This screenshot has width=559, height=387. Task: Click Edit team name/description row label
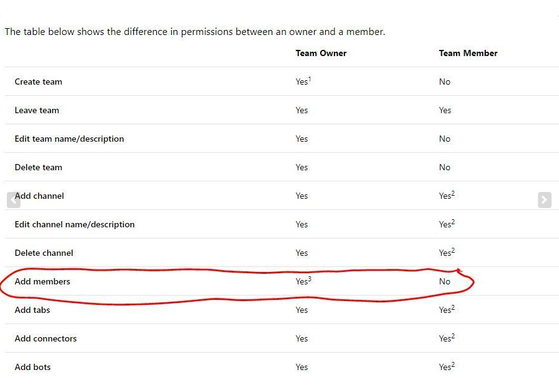click(69, 139)
